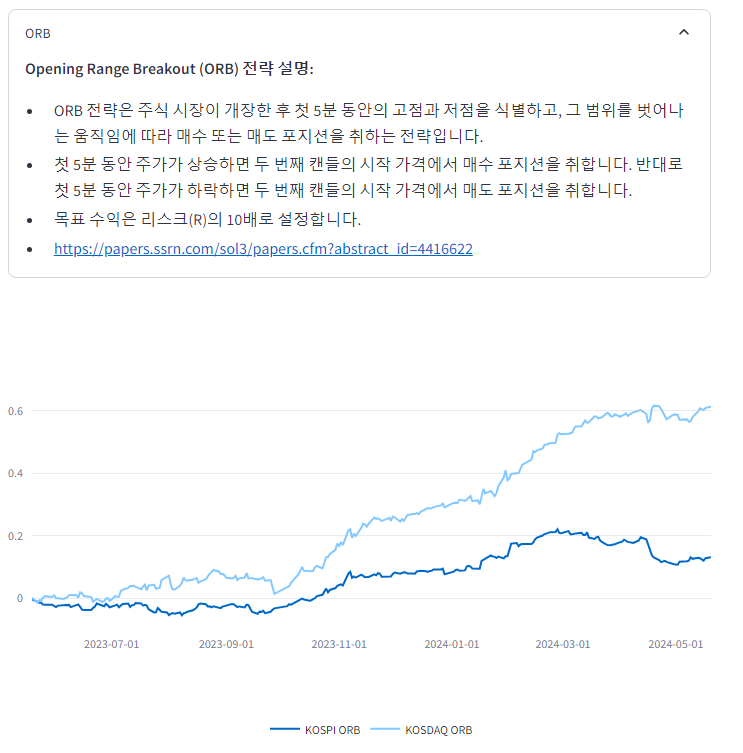Click the 0.2 y-axis tick label

pos(15,536)
